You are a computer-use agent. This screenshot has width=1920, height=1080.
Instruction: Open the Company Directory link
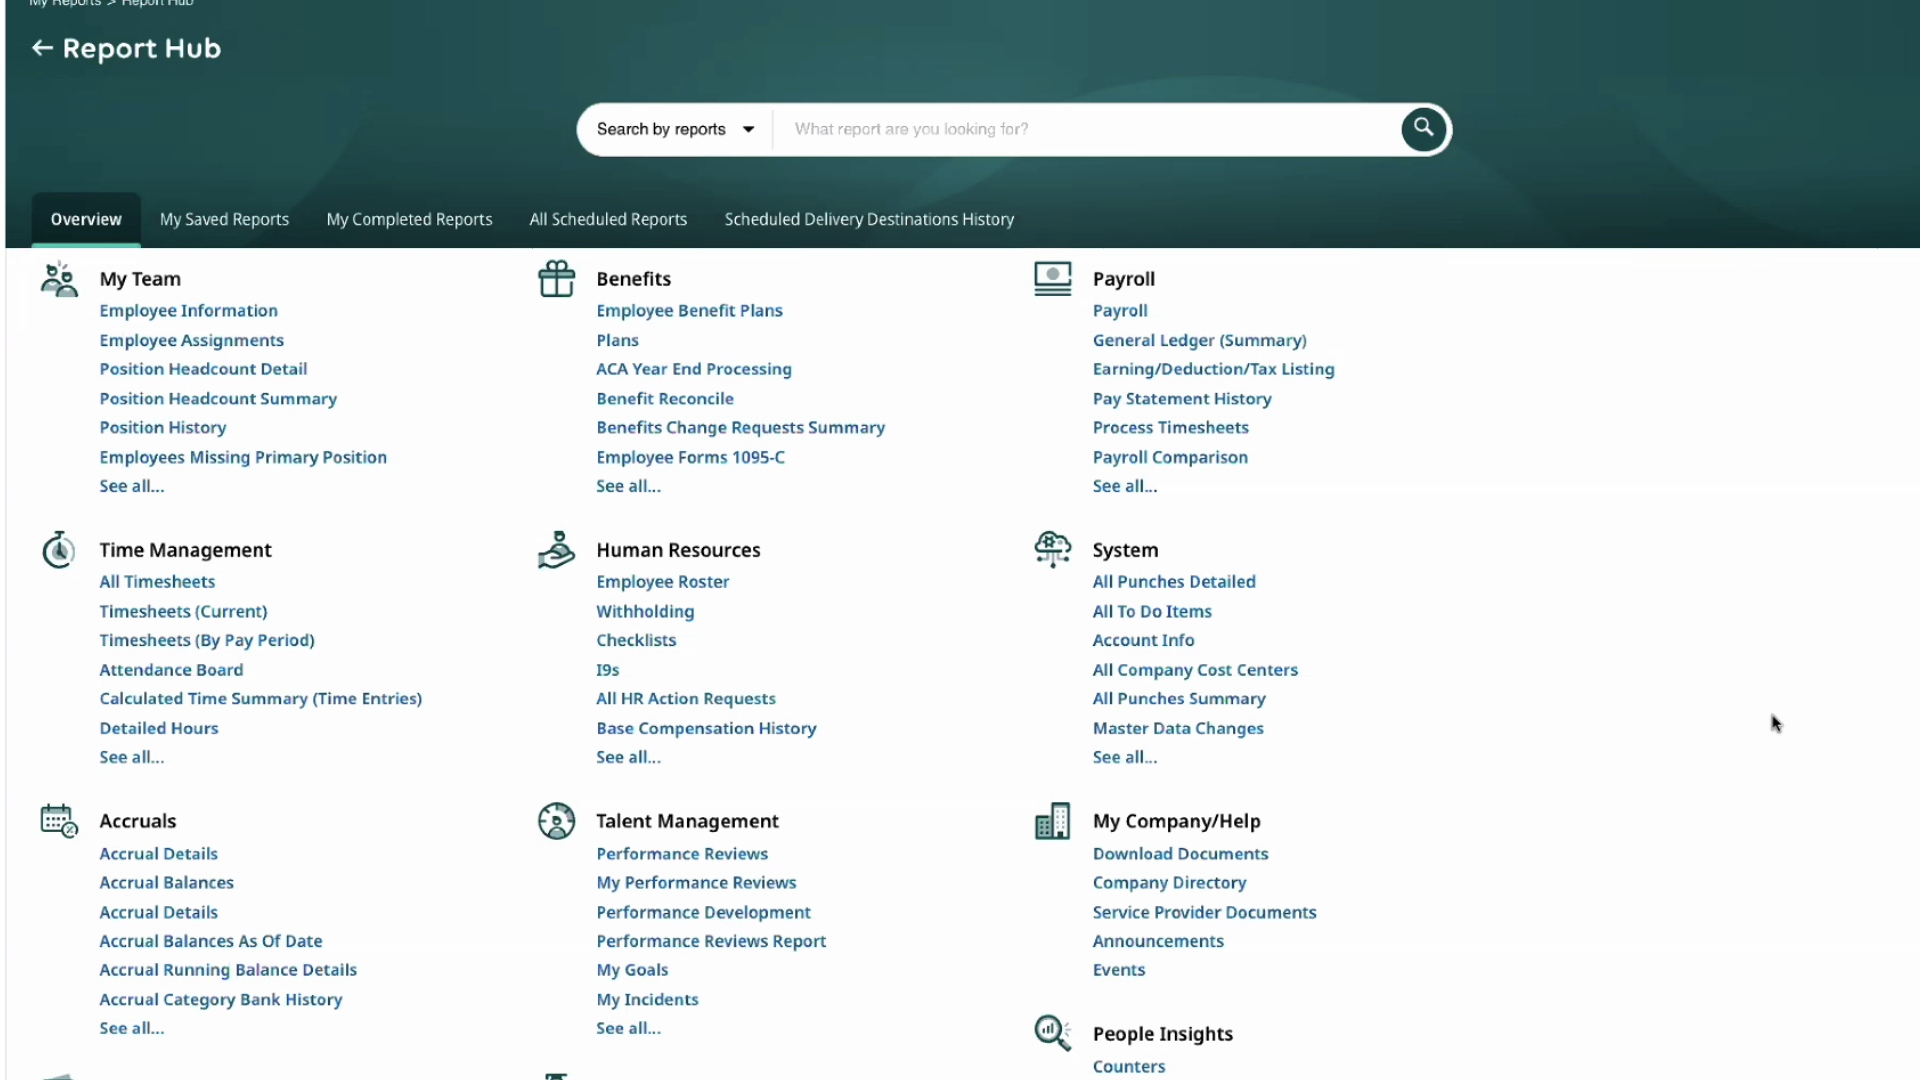[x=1169, y=883]
